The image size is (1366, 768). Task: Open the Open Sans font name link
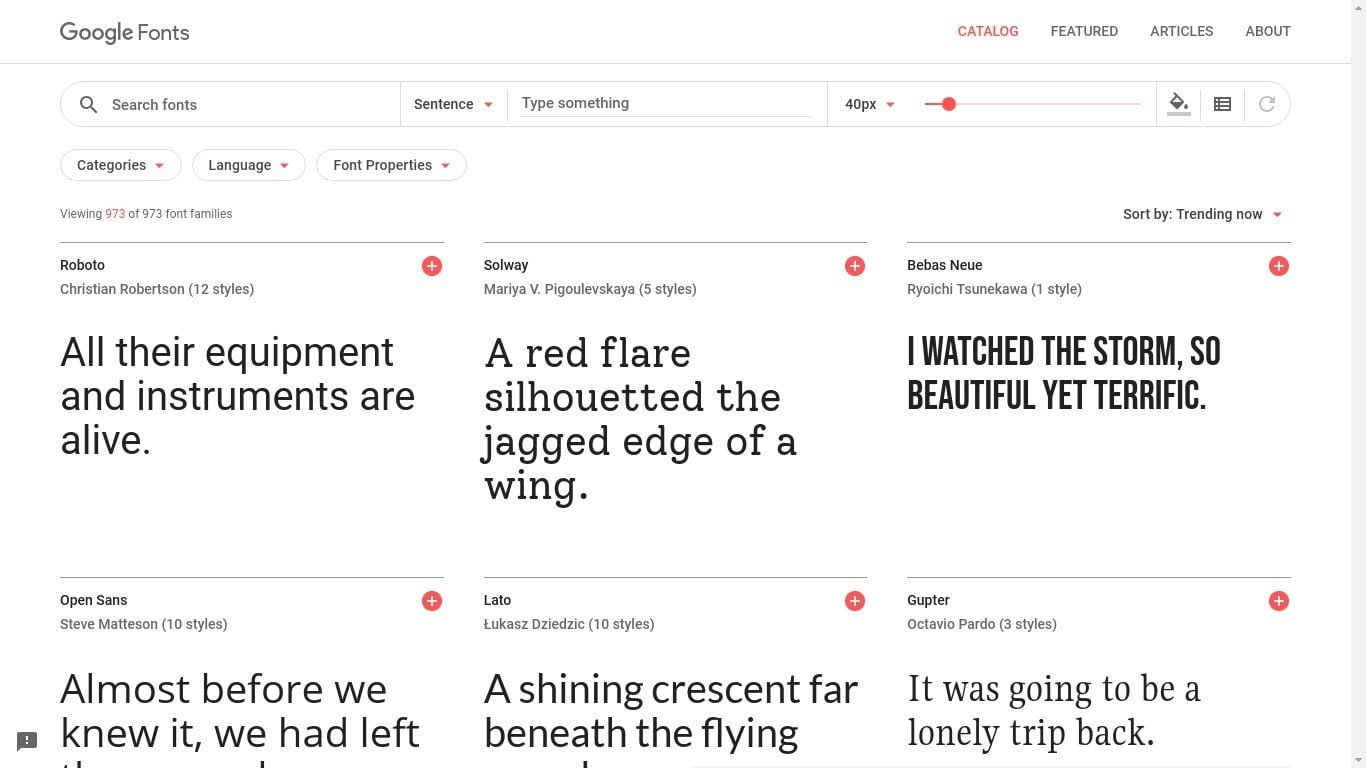[x=93, y=600]
